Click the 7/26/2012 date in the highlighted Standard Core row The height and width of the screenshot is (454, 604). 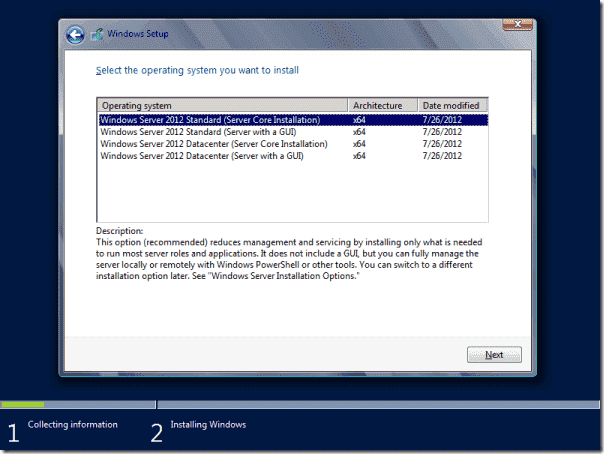point(442,120)
